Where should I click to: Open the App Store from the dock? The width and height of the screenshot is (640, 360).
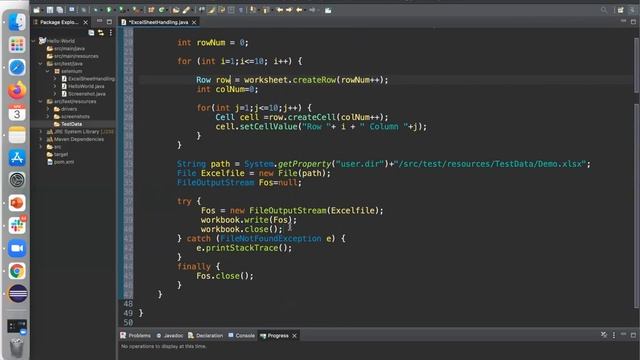(x=17, y=158)
